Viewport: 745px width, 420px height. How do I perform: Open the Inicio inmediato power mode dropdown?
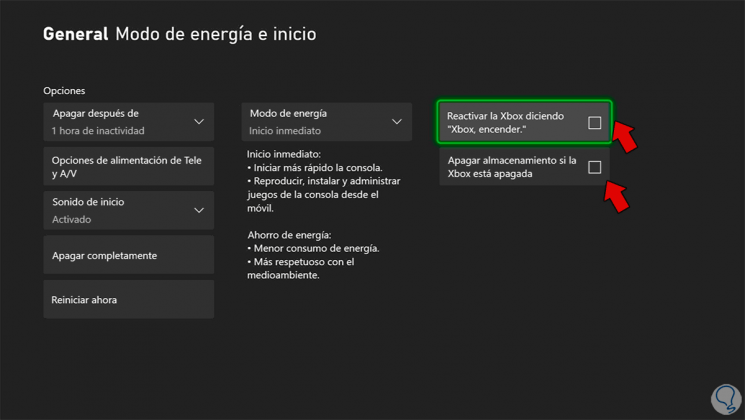click(x=326, y=122)
